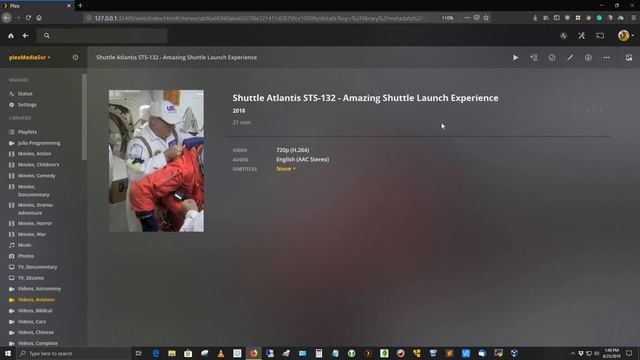Open the Videos, Cars library
640x360 pixels.
coord(31,322)
